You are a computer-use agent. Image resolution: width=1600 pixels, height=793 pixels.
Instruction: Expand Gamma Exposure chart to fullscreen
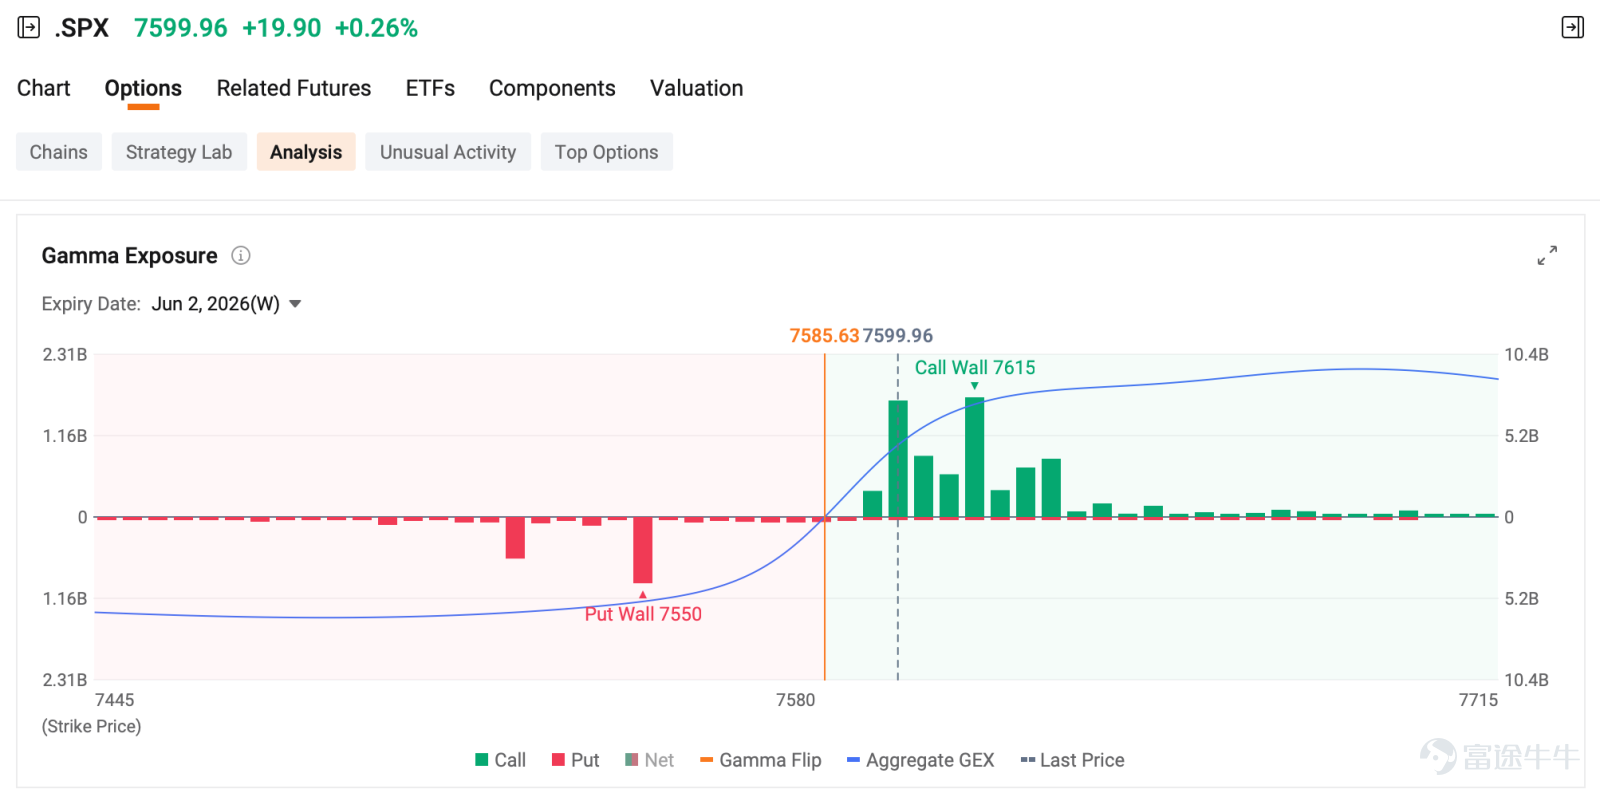click(x=1547, y=256)
